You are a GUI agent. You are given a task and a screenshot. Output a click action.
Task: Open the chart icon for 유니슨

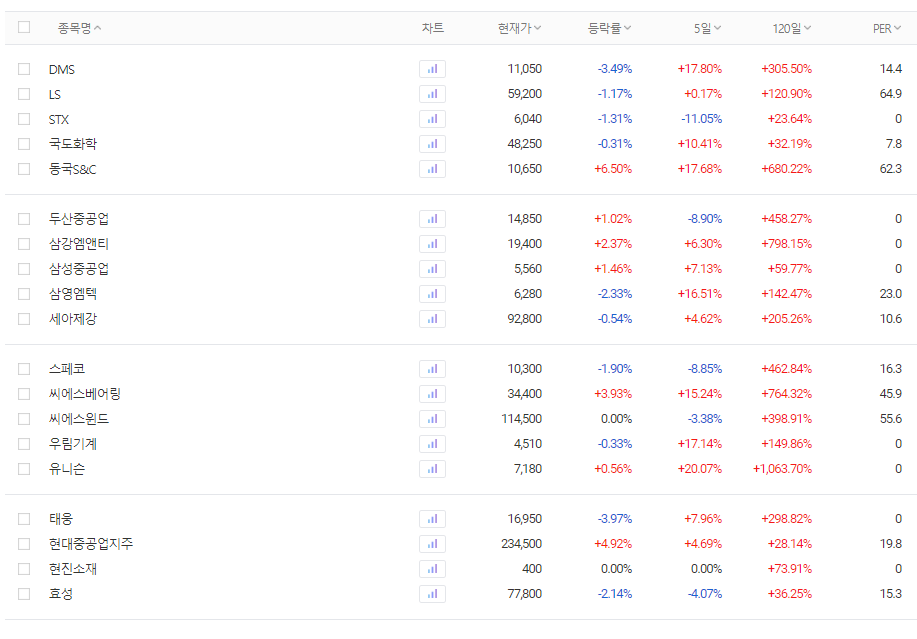[x=432, y=469]
